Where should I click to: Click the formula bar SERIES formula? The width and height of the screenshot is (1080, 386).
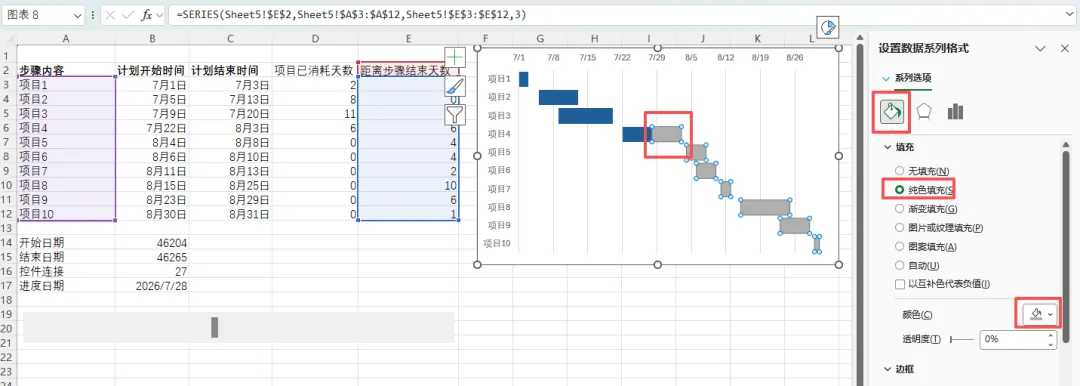click(350, 14)
